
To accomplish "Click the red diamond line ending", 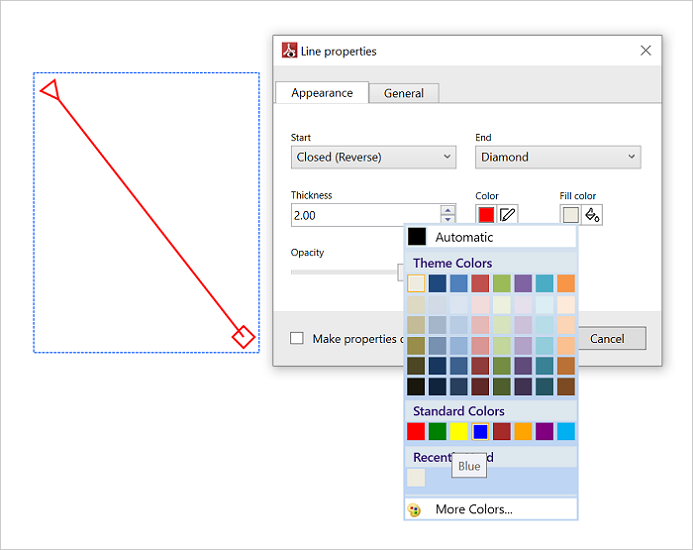I will click(x=243, y=337).
